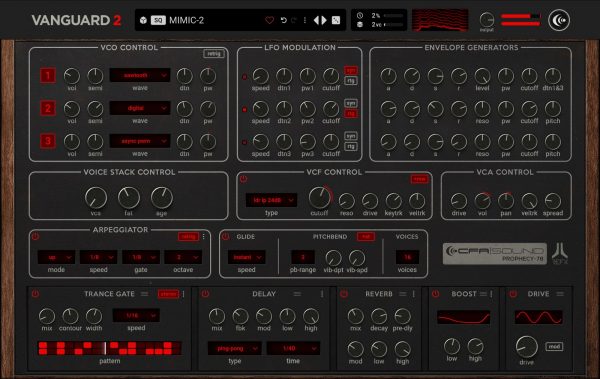Screen dimensions: 600x379
Task: Click the trance gate reorder handle icon
Action: [144, 294]
